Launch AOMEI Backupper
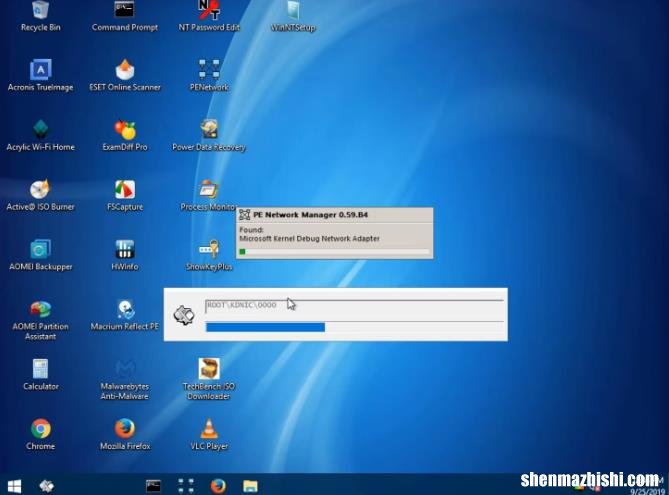Image resolution: width=669 pixels, height=495 pixels. [x=41, y=255]
